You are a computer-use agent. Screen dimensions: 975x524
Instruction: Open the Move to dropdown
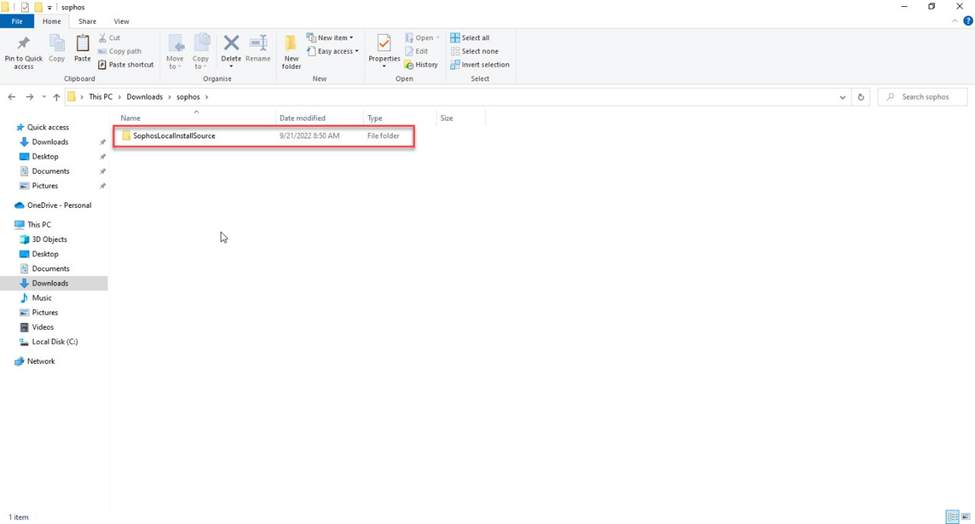175,52
